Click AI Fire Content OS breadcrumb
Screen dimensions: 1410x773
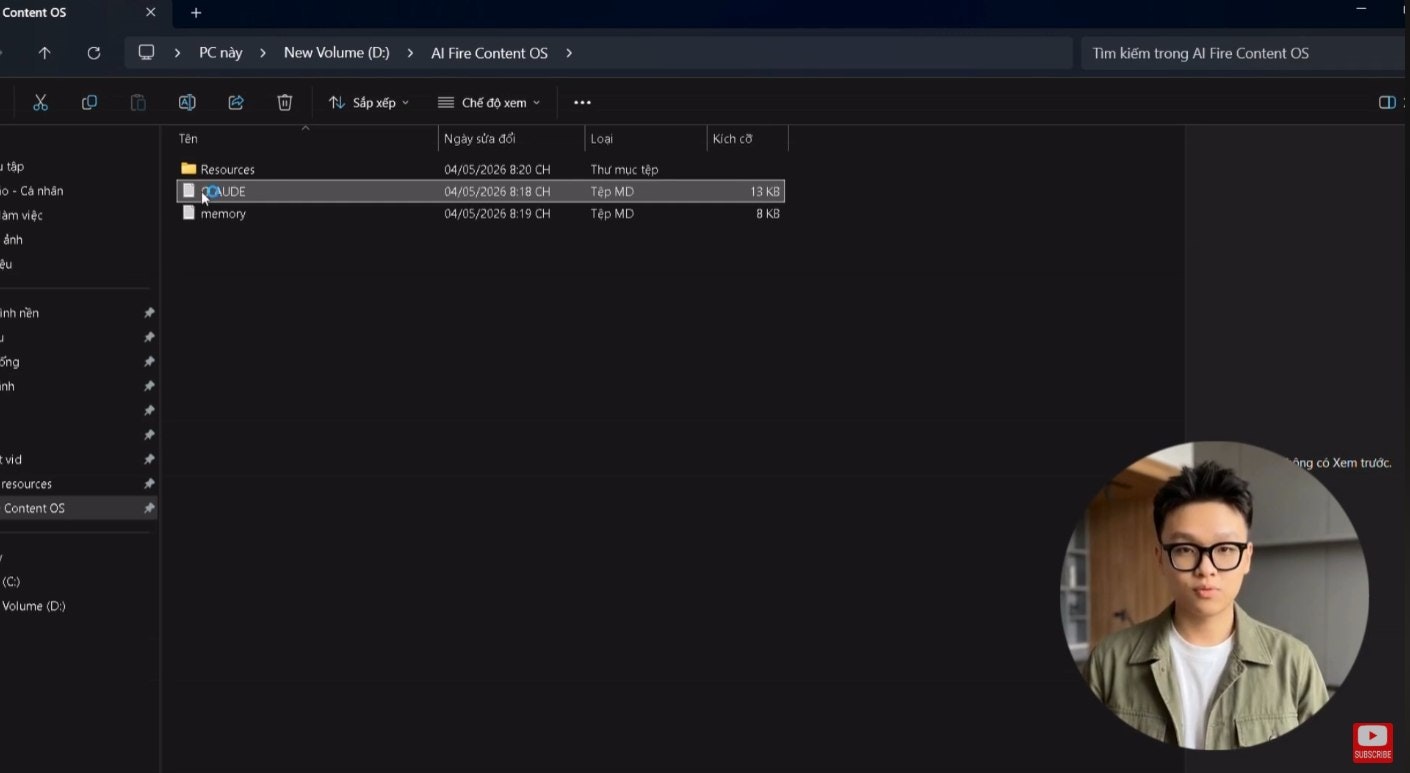[489, 53]
